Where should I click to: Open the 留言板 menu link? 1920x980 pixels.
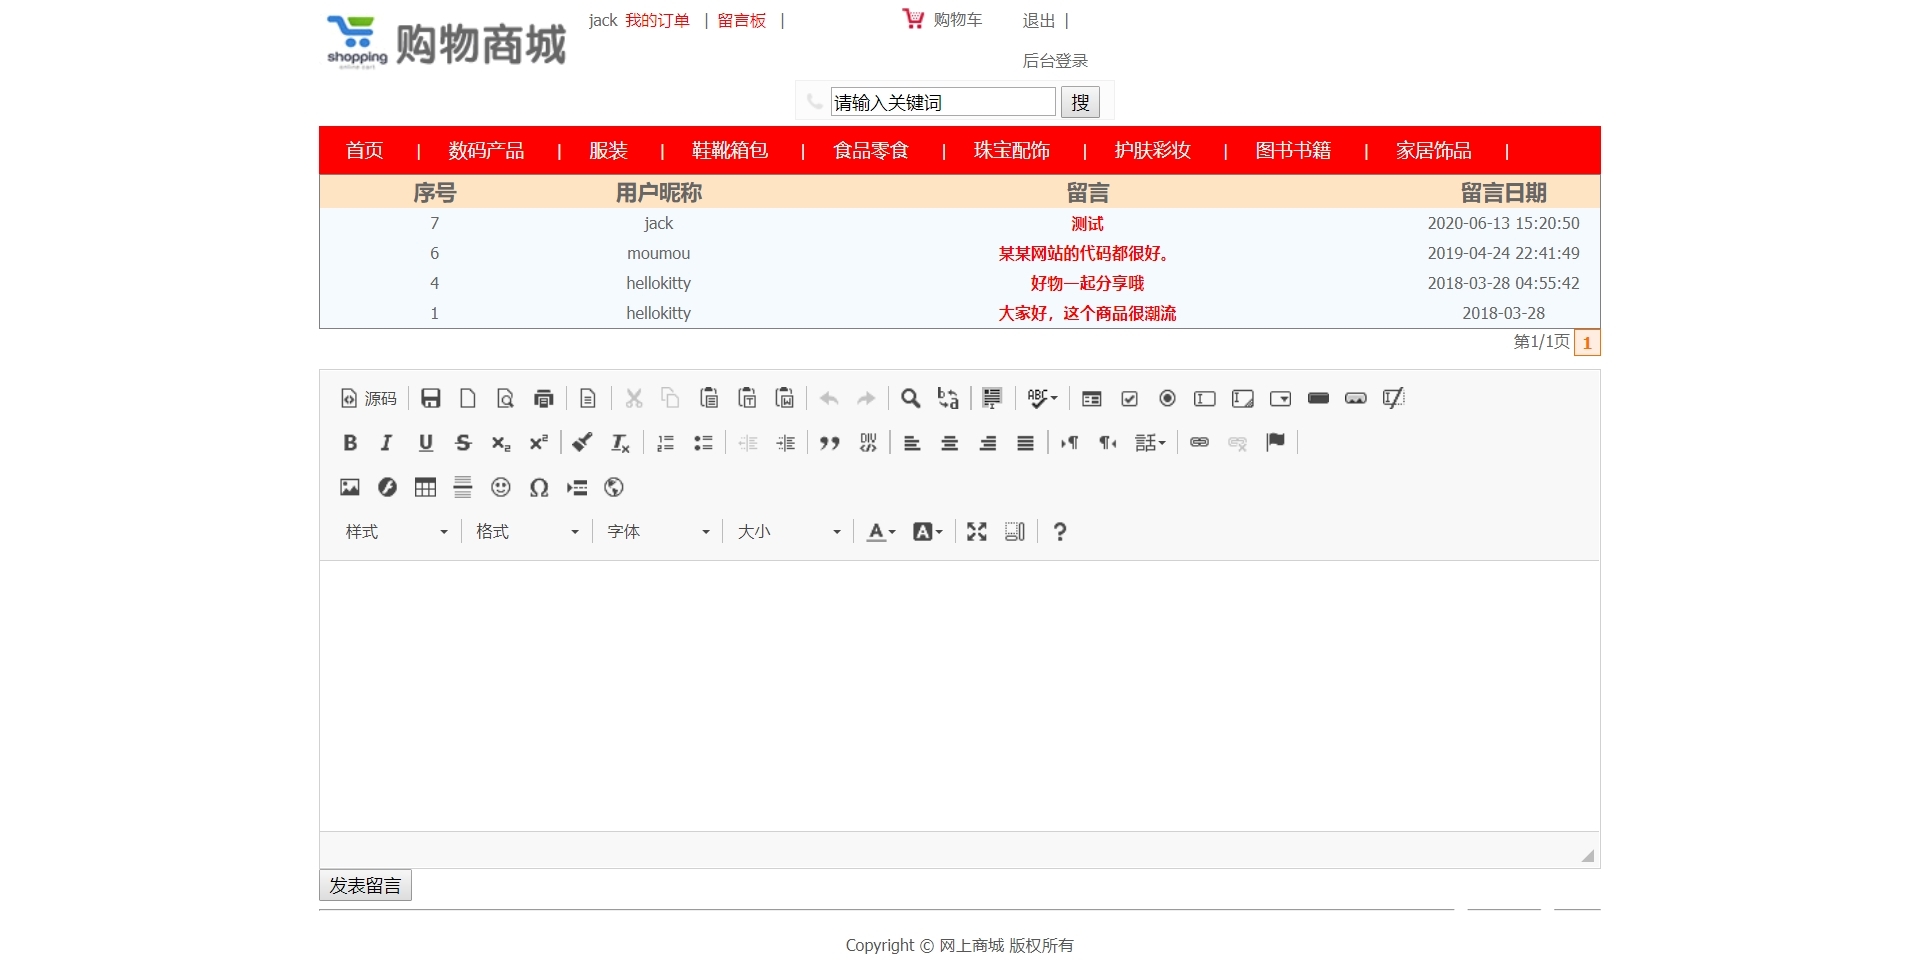pyautogui.click(x=740, y=20)
